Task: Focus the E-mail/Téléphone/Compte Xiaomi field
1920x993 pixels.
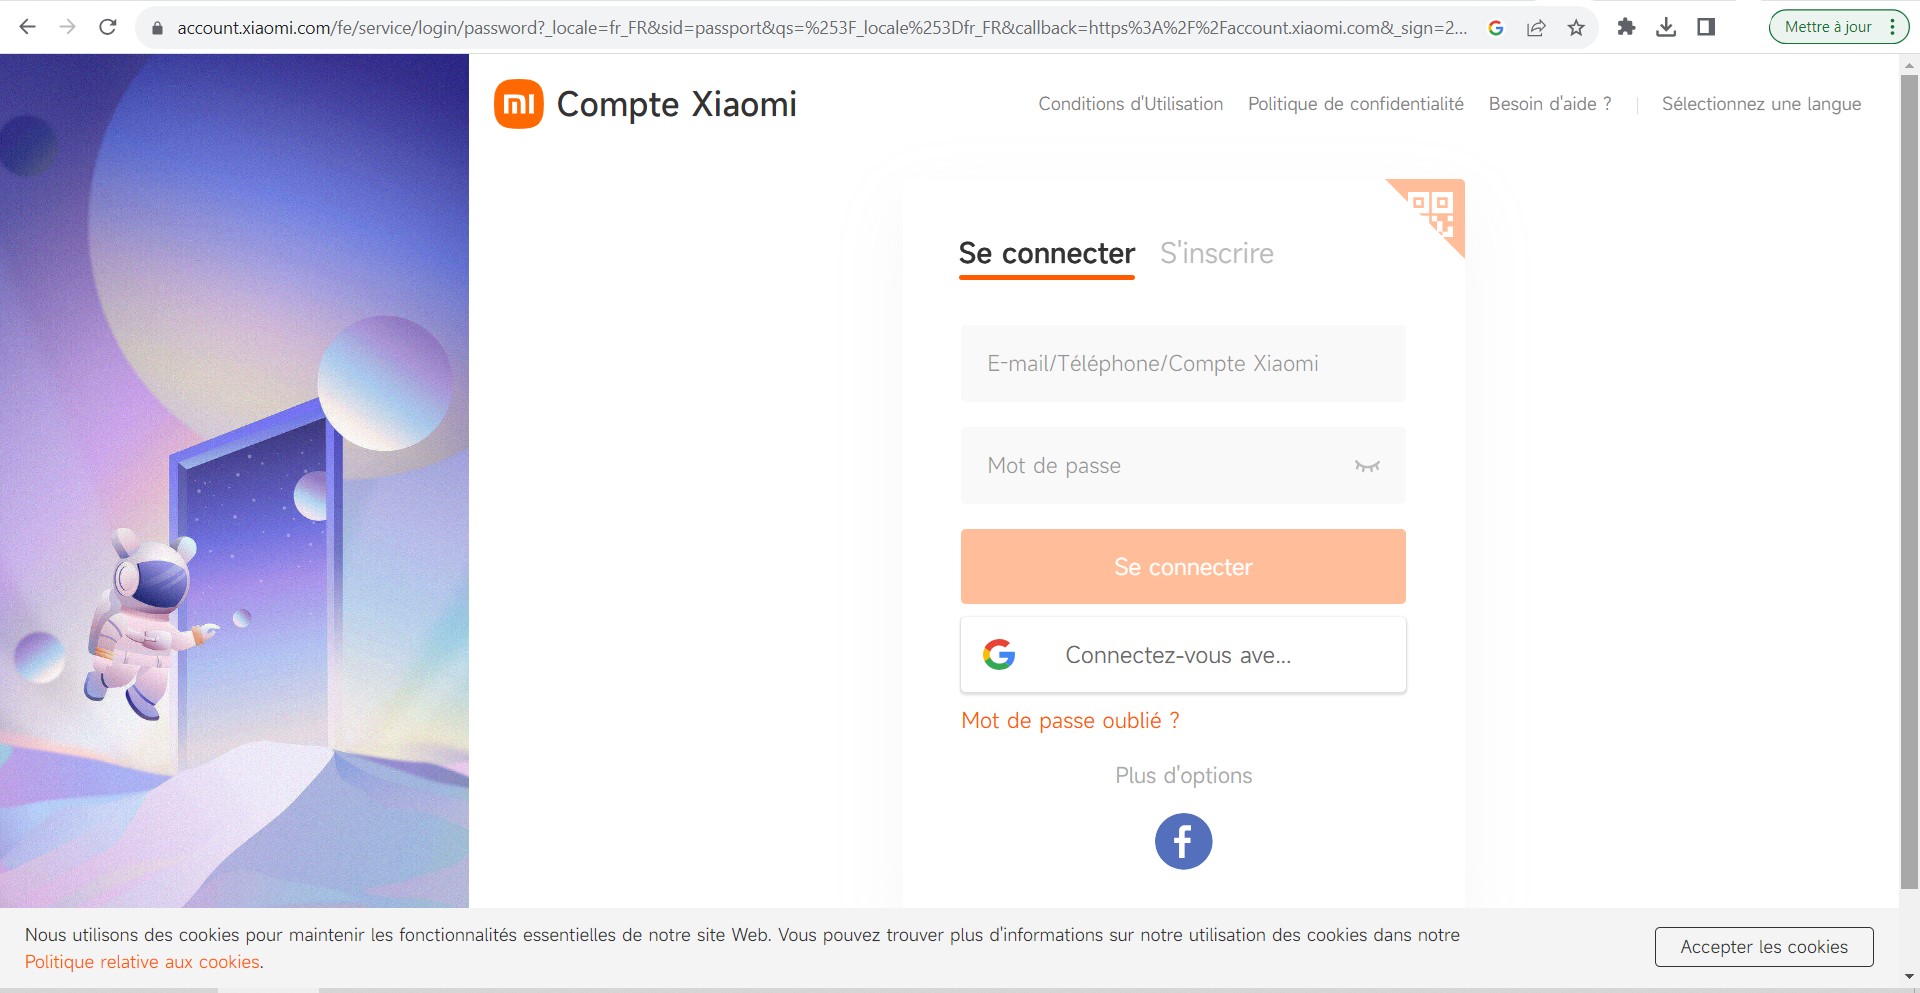Action: coord(1183,364)
